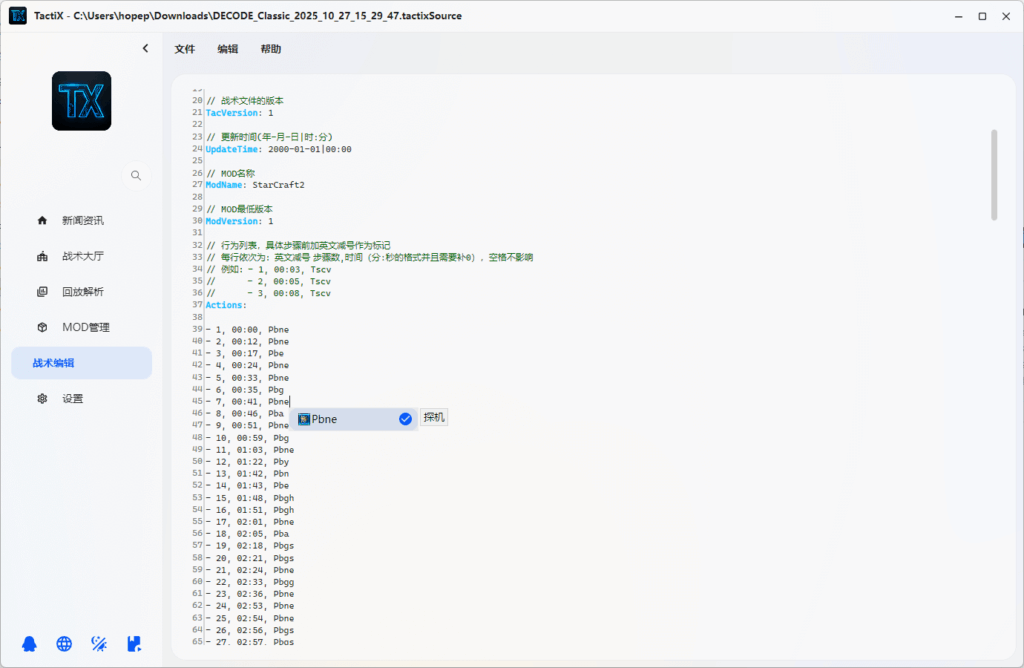This screenshot has width=1024, height=668.
Task: Select the Pbne autocomplete suggestion
Action: click(x=340, y=419)
